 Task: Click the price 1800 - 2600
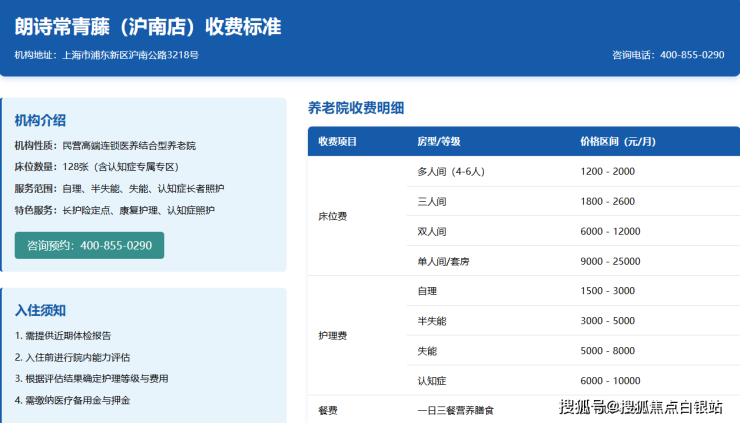(607, 202)
